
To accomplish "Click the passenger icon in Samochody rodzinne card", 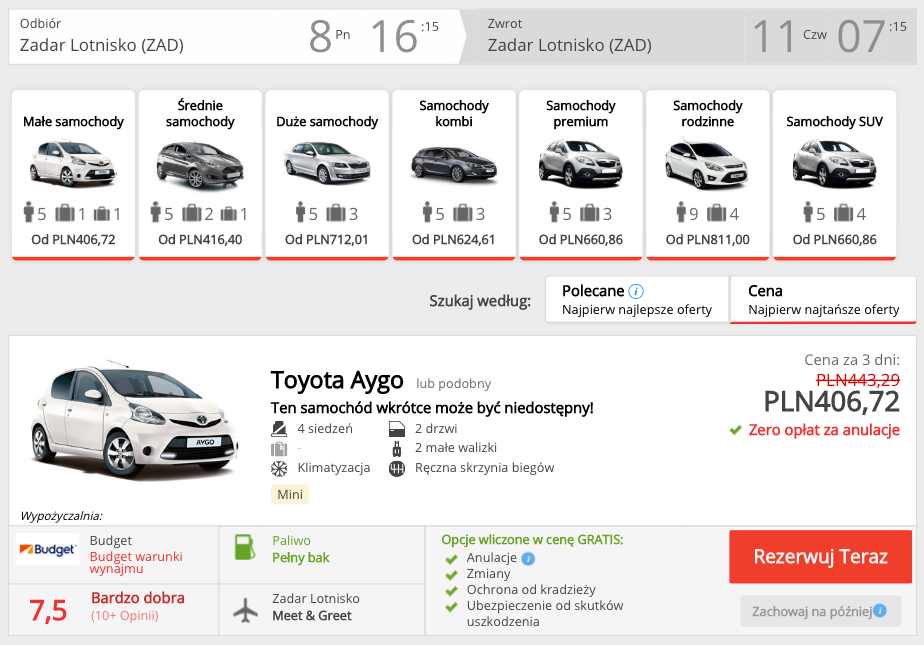I will (x=681, y=213).
